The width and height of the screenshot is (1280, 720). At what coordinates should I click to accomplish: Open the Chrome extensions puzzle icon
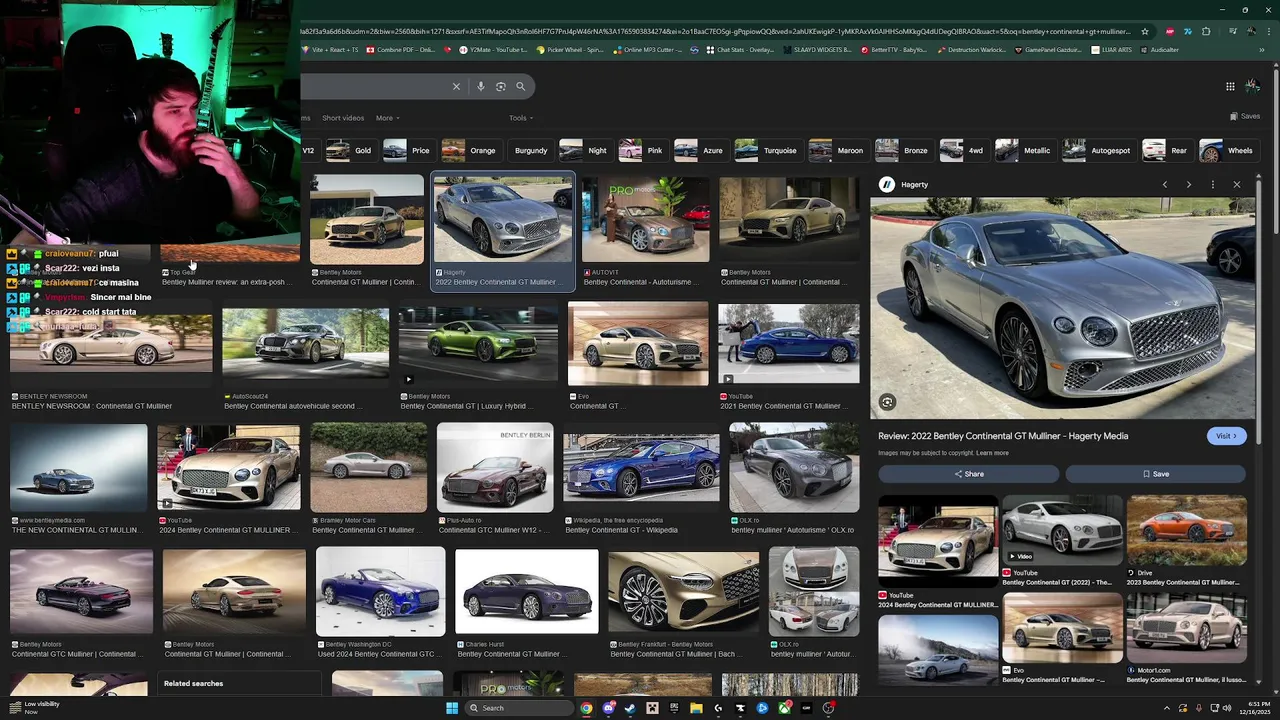tap(1207, 31)
